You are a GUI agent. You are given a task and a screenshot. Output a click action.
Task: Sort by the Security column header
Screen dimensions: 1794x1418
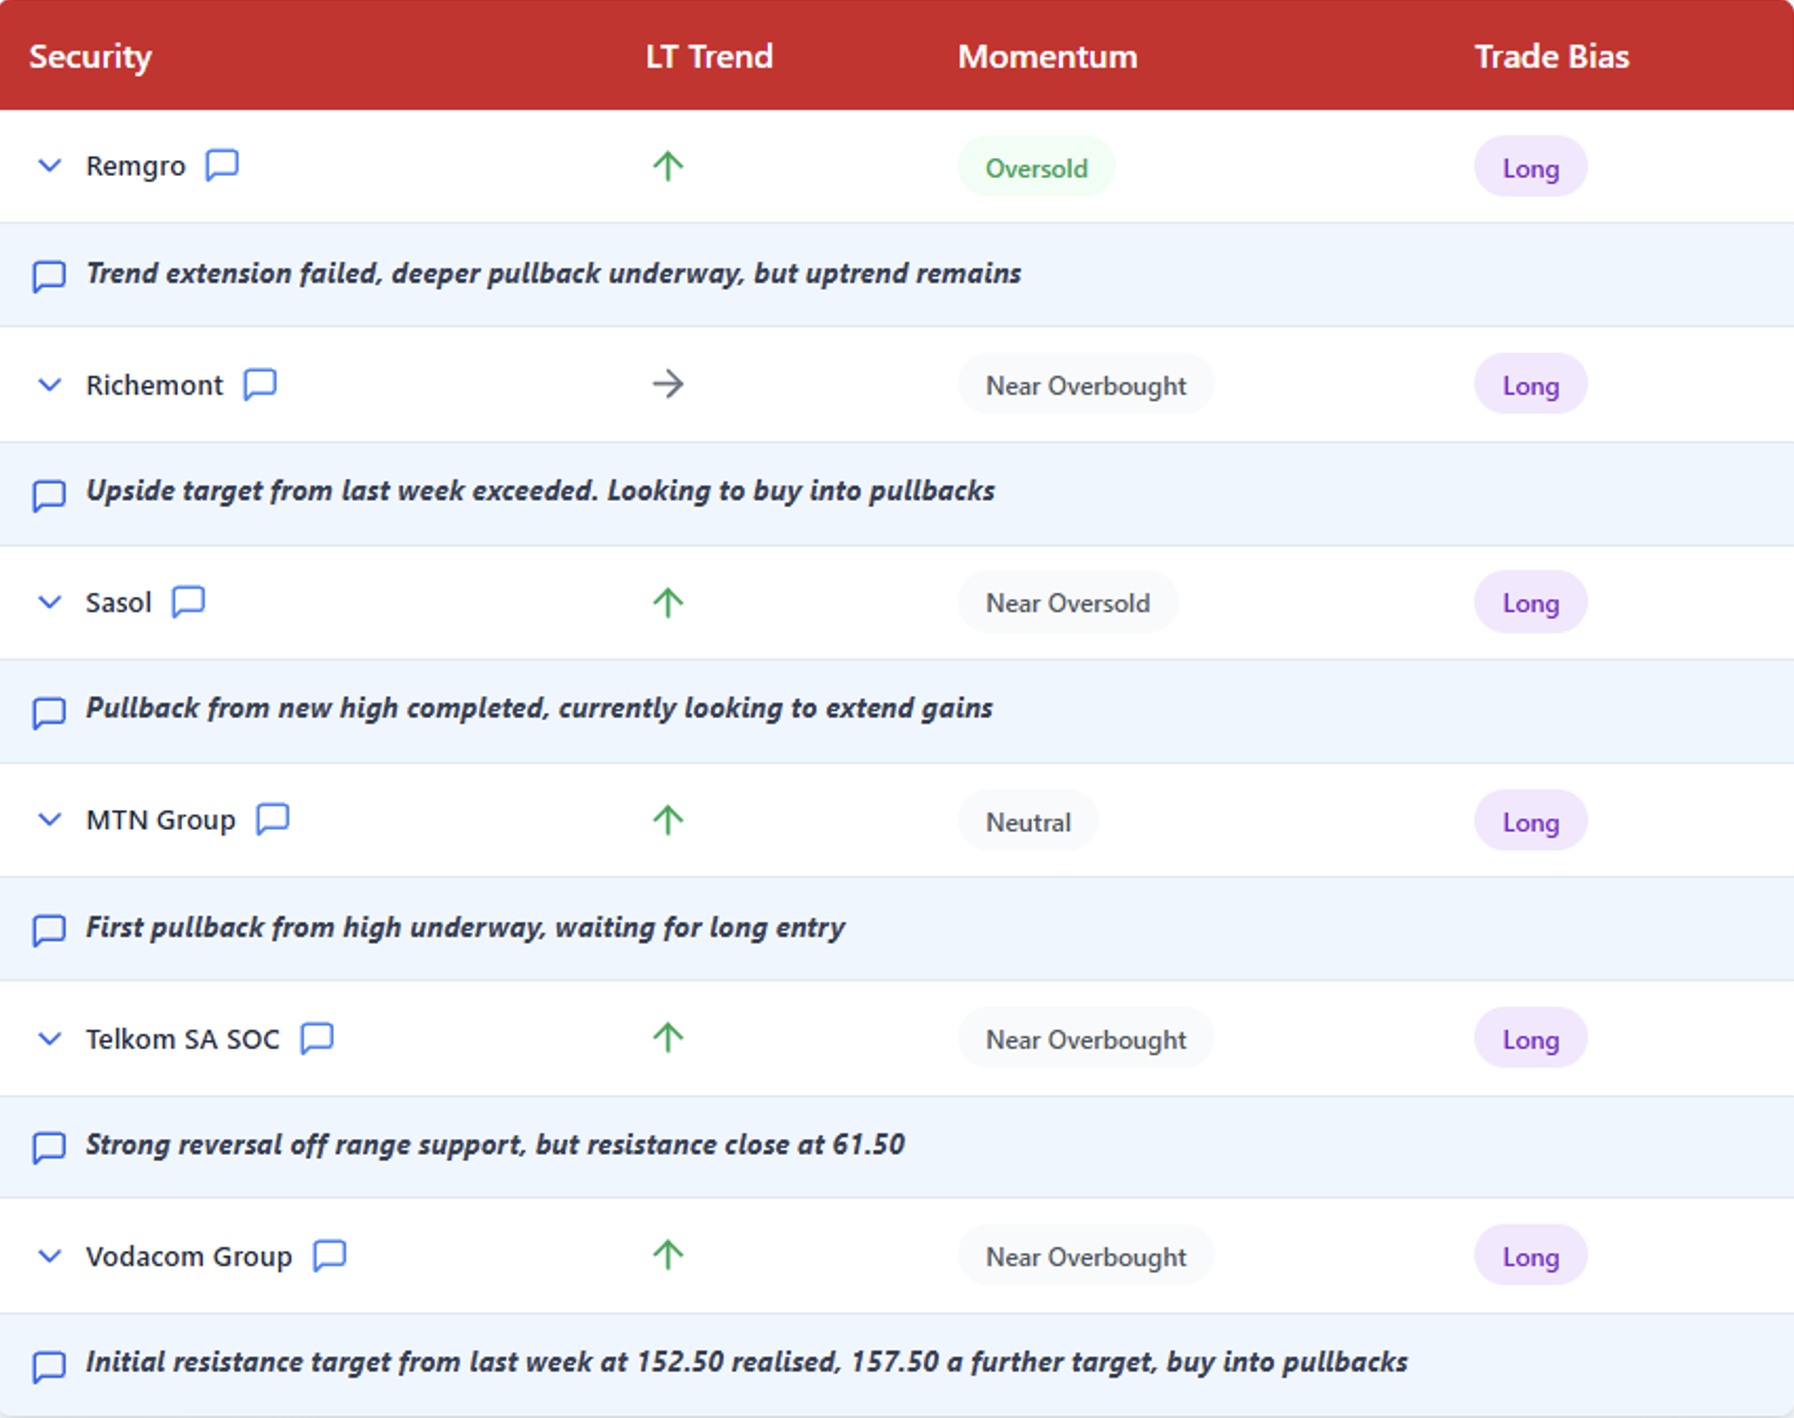point(90,57)
